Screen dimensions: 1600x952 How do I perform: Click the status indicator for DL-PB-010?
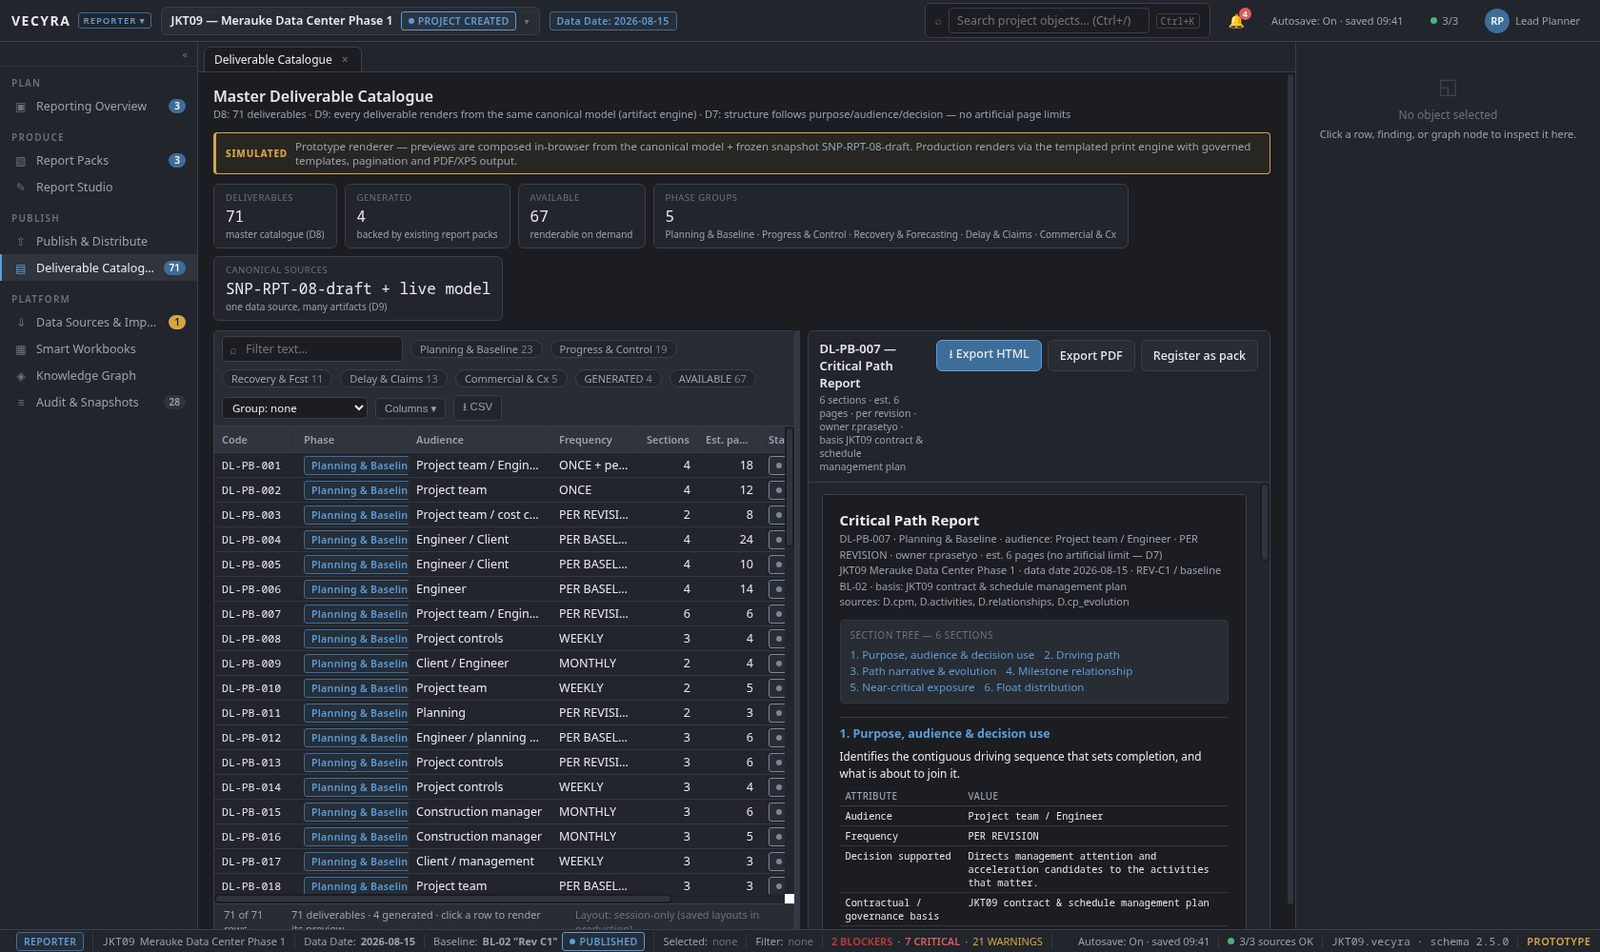pyautogui.click(x=777, y=689)
